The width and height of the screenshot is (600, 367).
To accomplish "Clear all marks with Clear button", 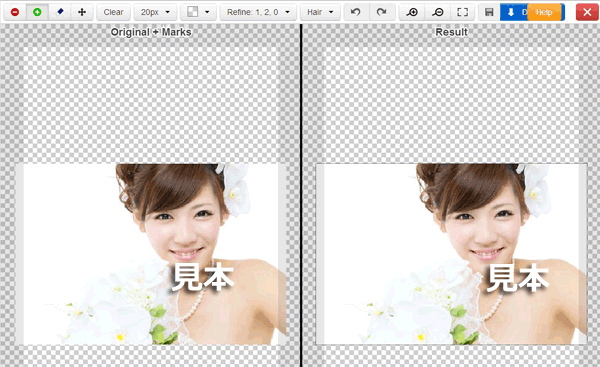I will [114, 12].
